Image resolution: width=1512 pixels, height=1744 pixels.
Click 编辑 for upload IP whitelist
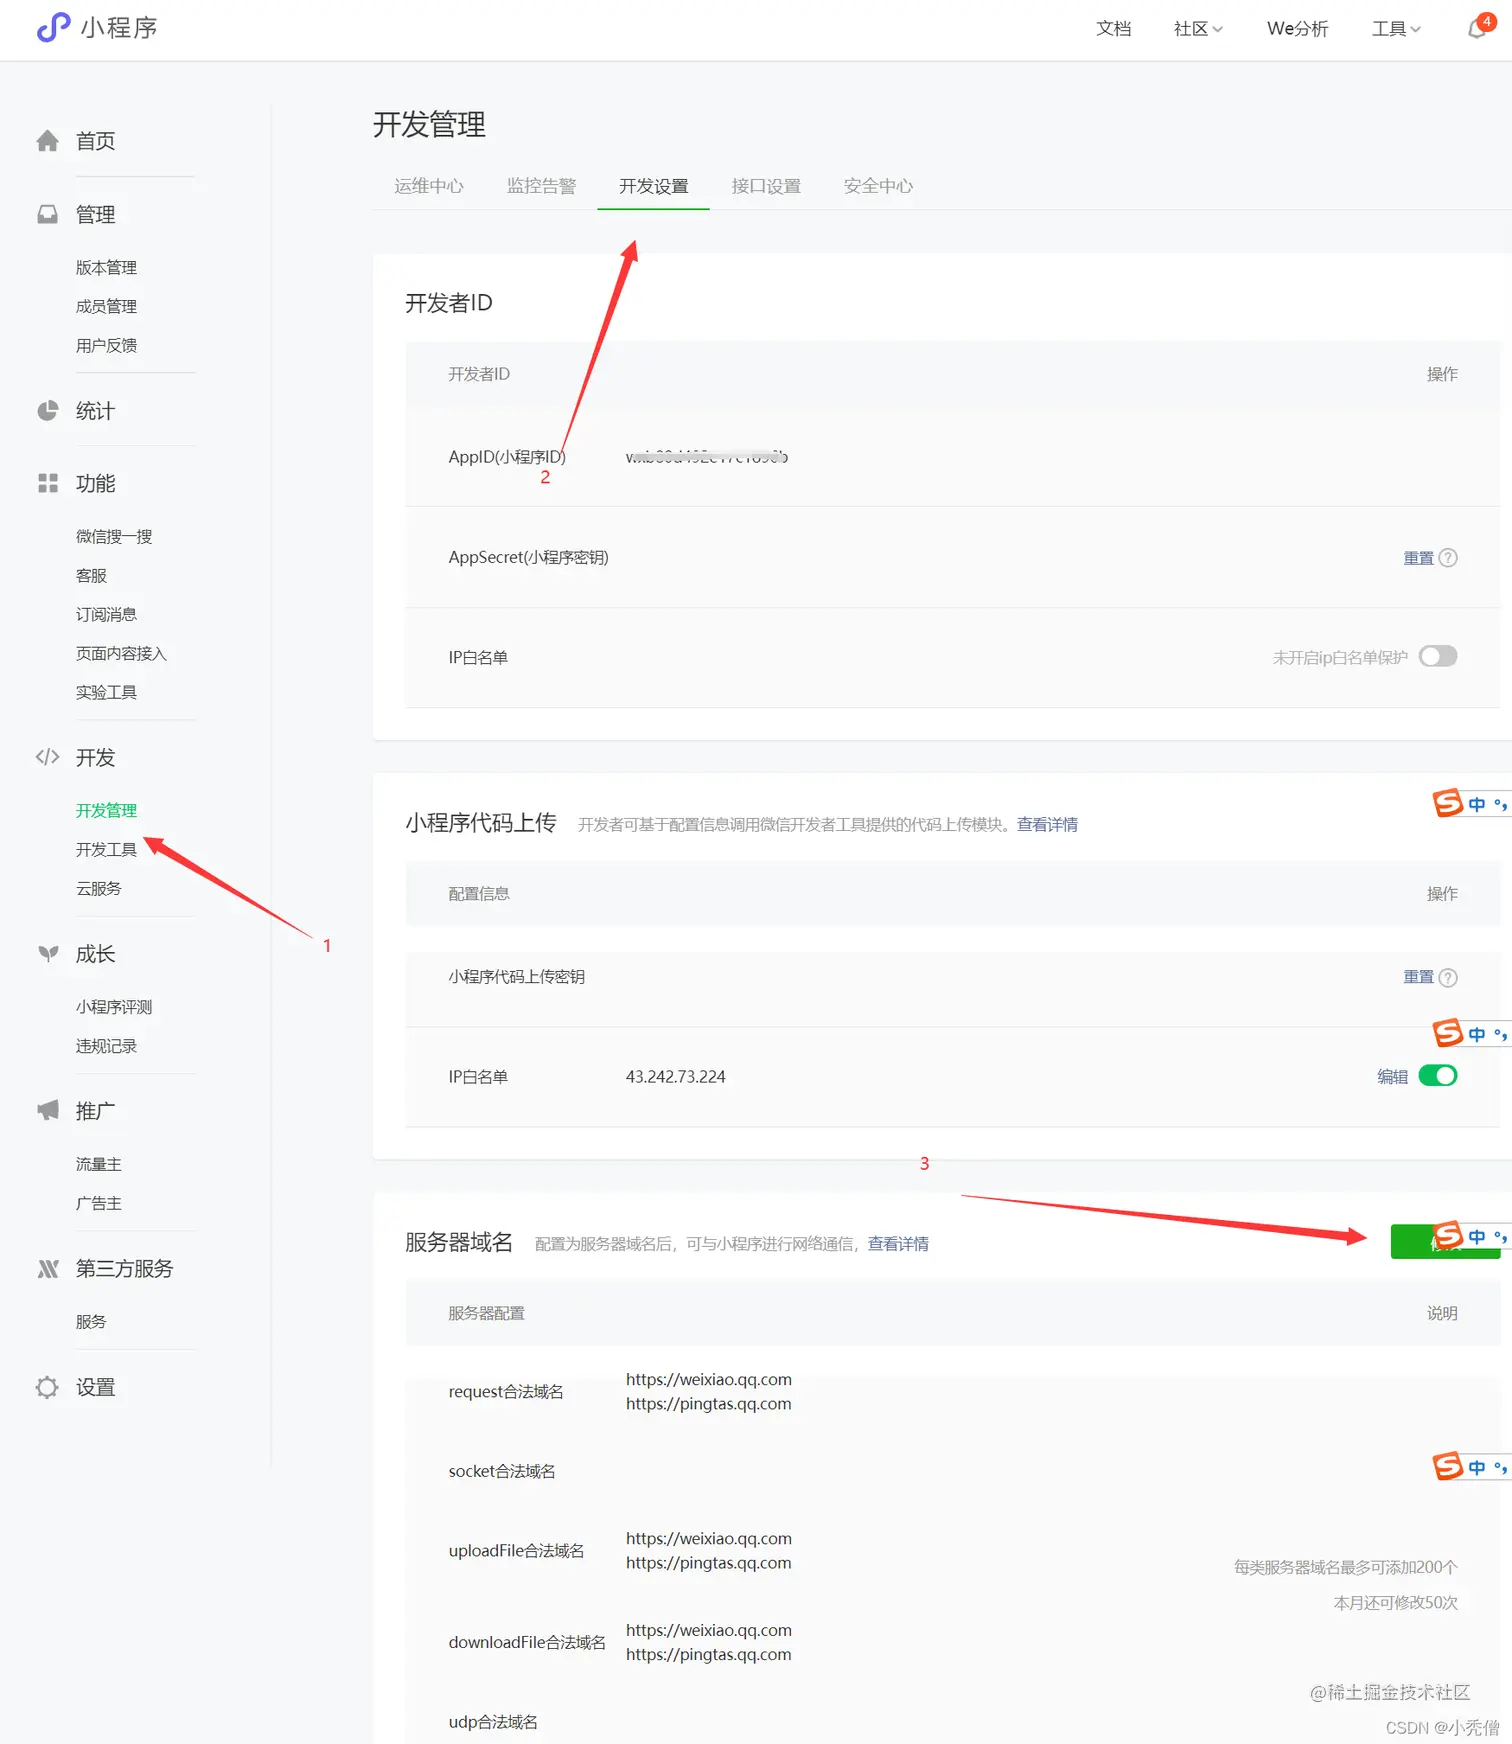(x=1392, y=1076)
